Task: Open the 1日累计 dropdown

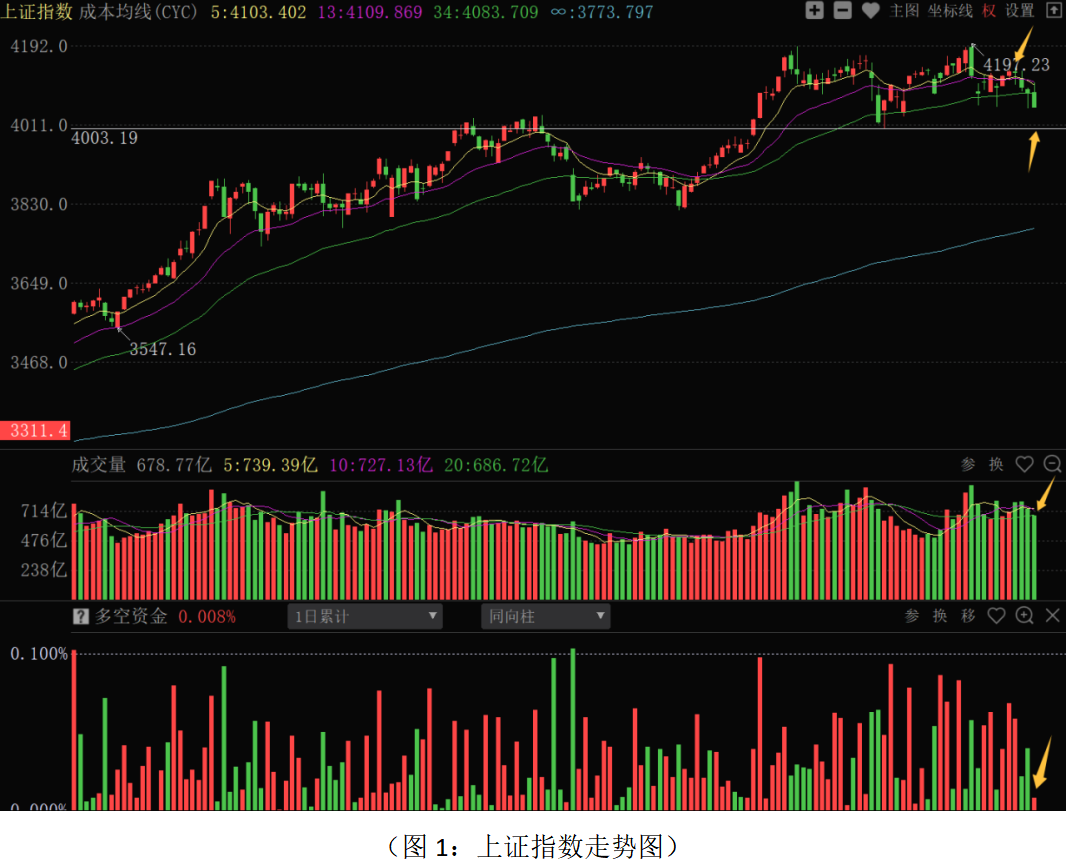Action: point(365,617)
